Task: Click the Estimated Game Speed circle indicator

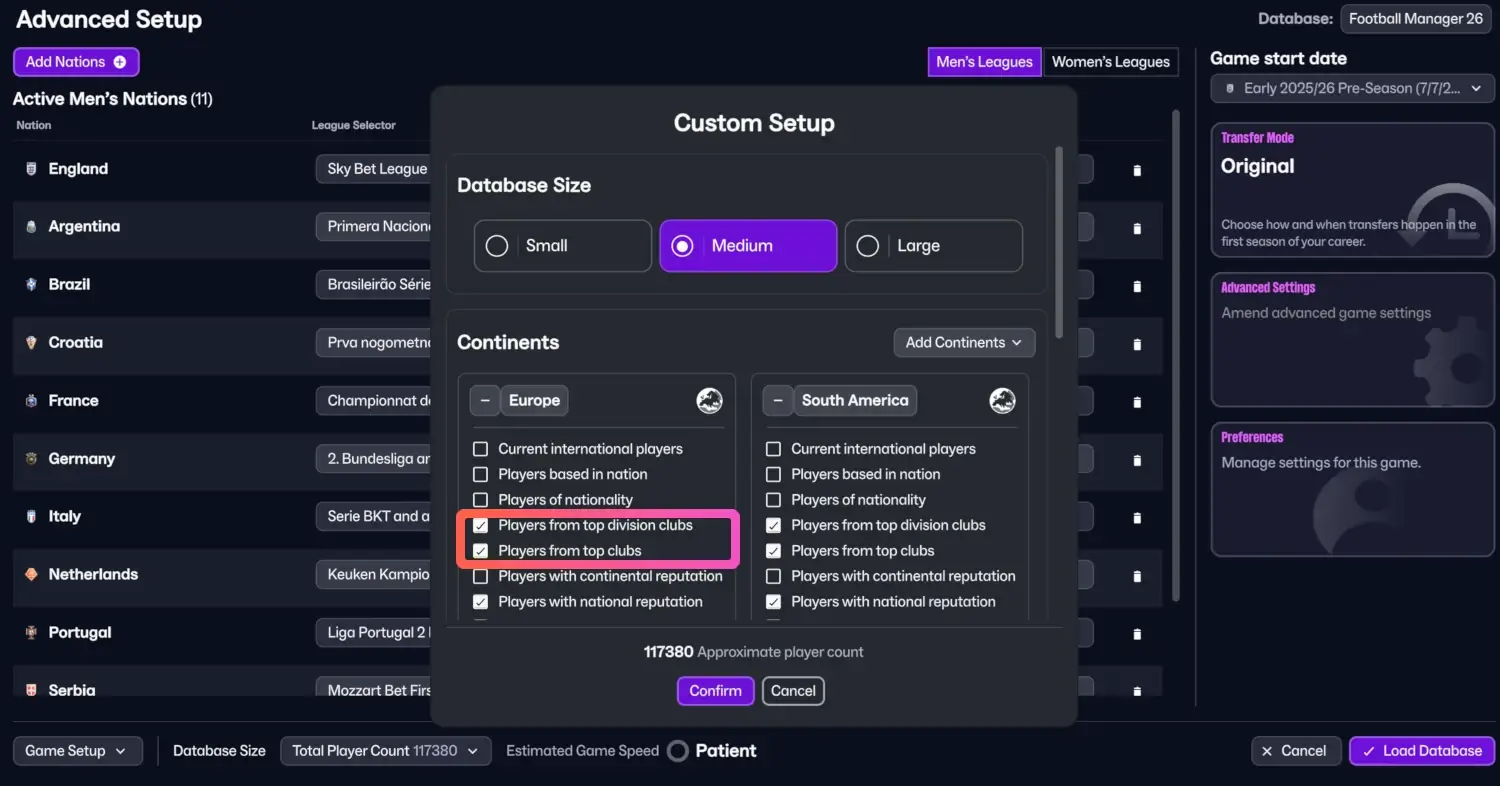Action: 678,751
